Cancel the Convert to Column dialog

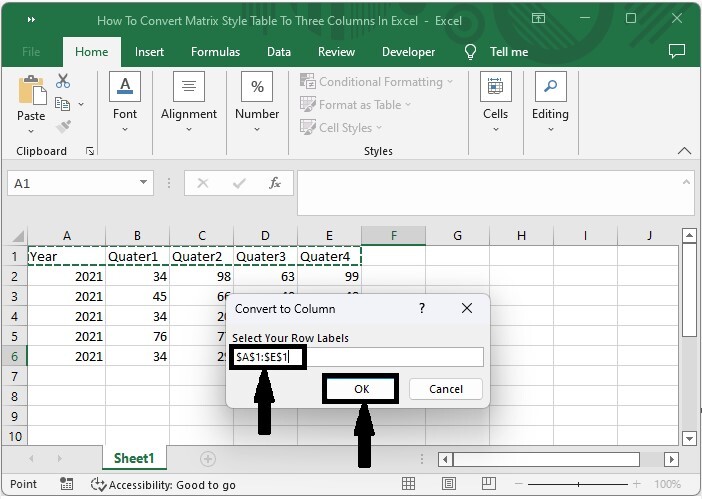point(445,388)
